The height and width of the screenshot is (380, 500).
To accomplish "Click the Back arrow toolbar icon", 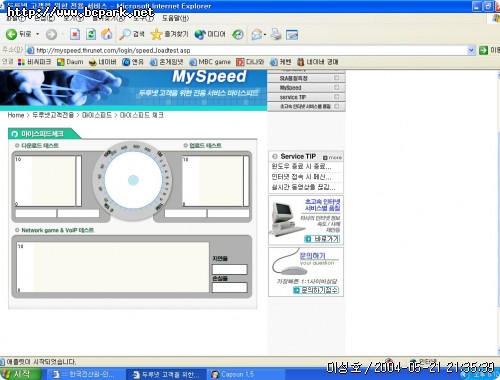I will click(11, 34).
